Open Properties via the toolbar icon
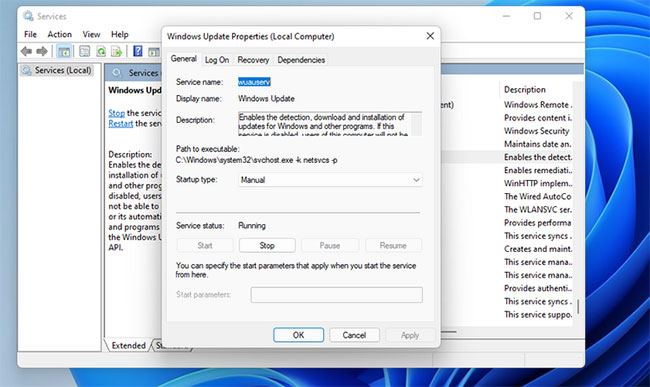This screenshot has width=650, height=387. (85, 51)
